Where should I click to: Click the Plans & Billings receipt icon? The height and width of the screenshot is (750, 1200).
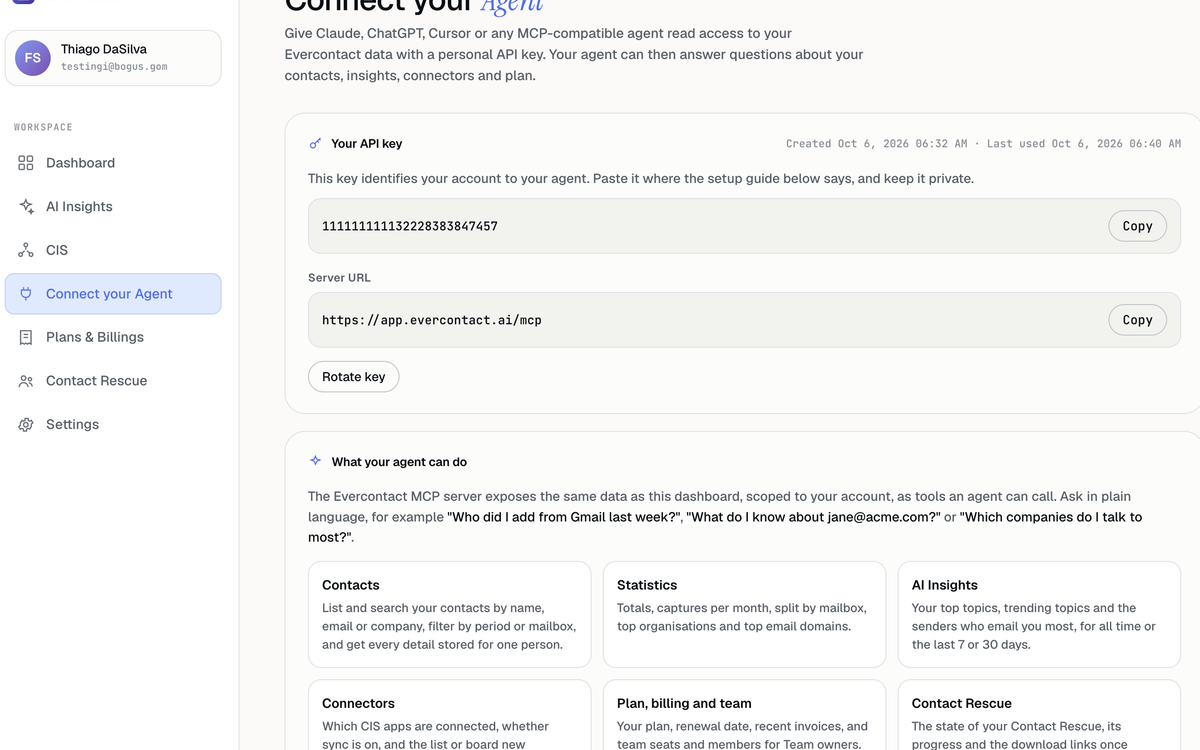pyautogui.click(x=26, y=337)
